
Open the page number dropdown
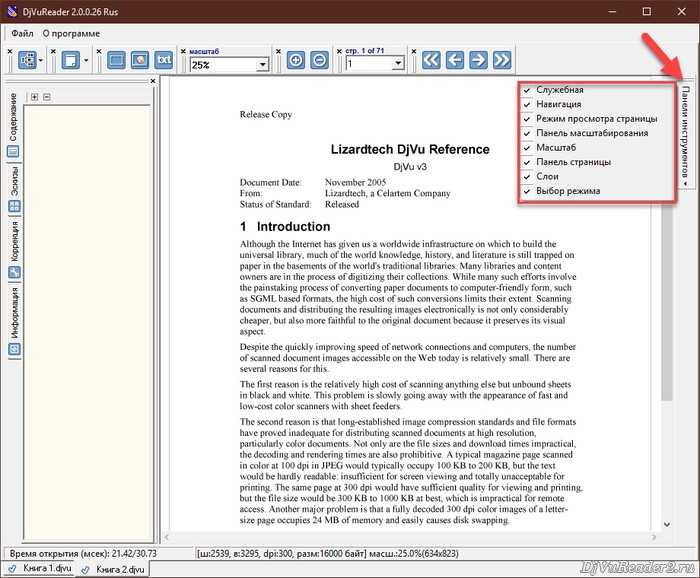[398, 64]
